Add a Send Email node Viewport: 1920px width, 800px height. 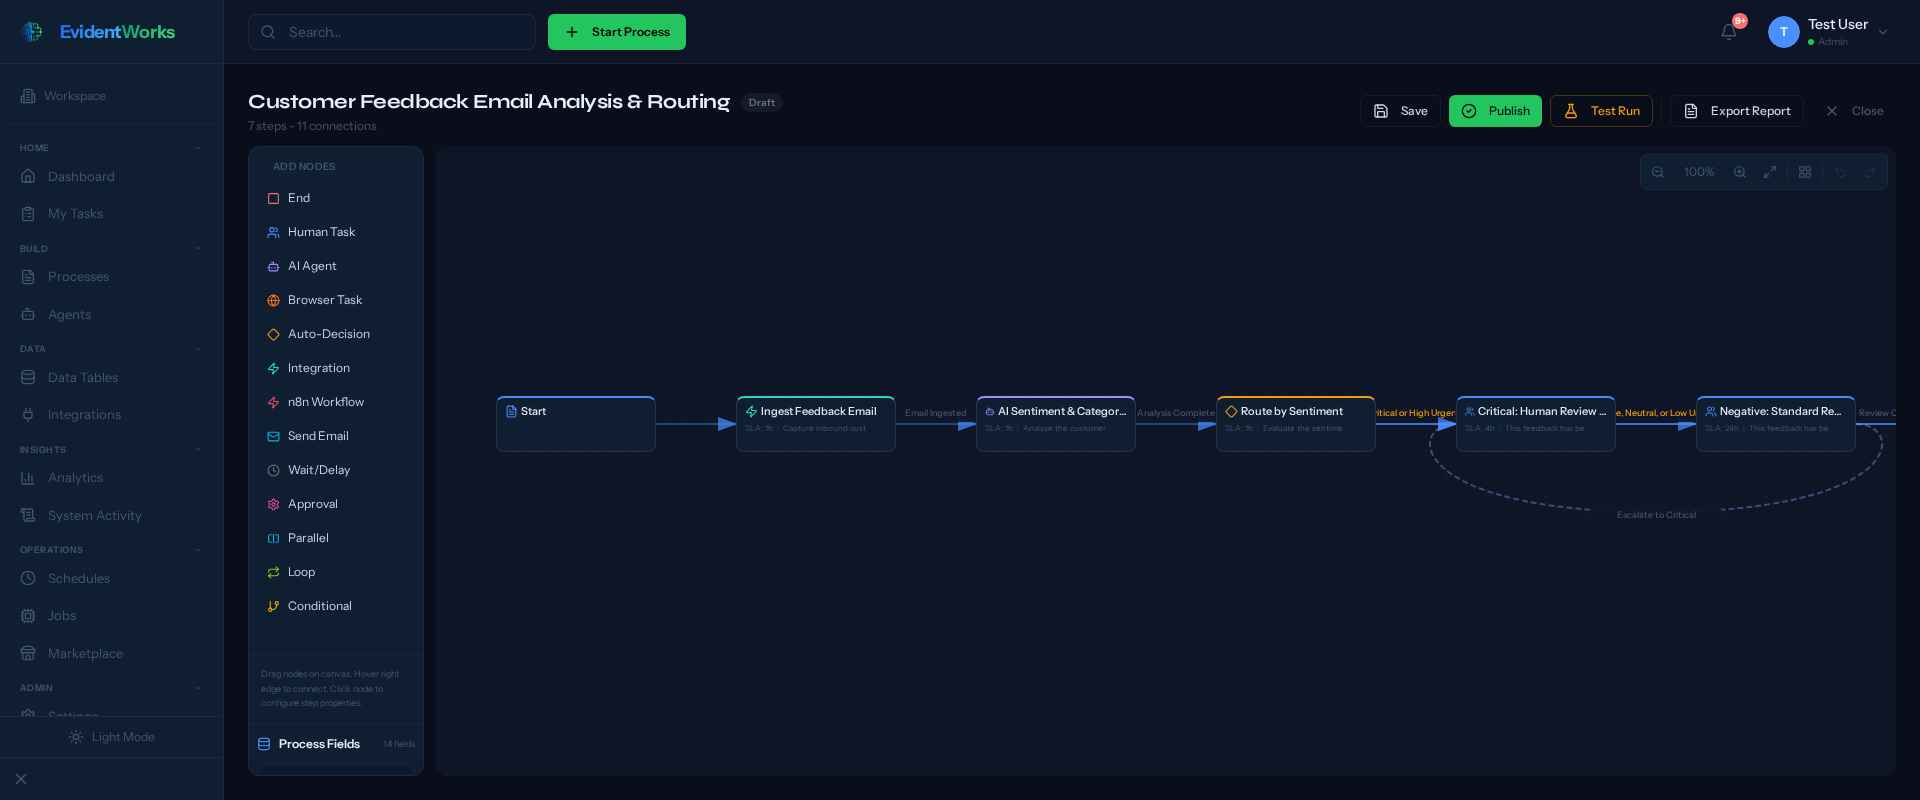click(336, 436)
